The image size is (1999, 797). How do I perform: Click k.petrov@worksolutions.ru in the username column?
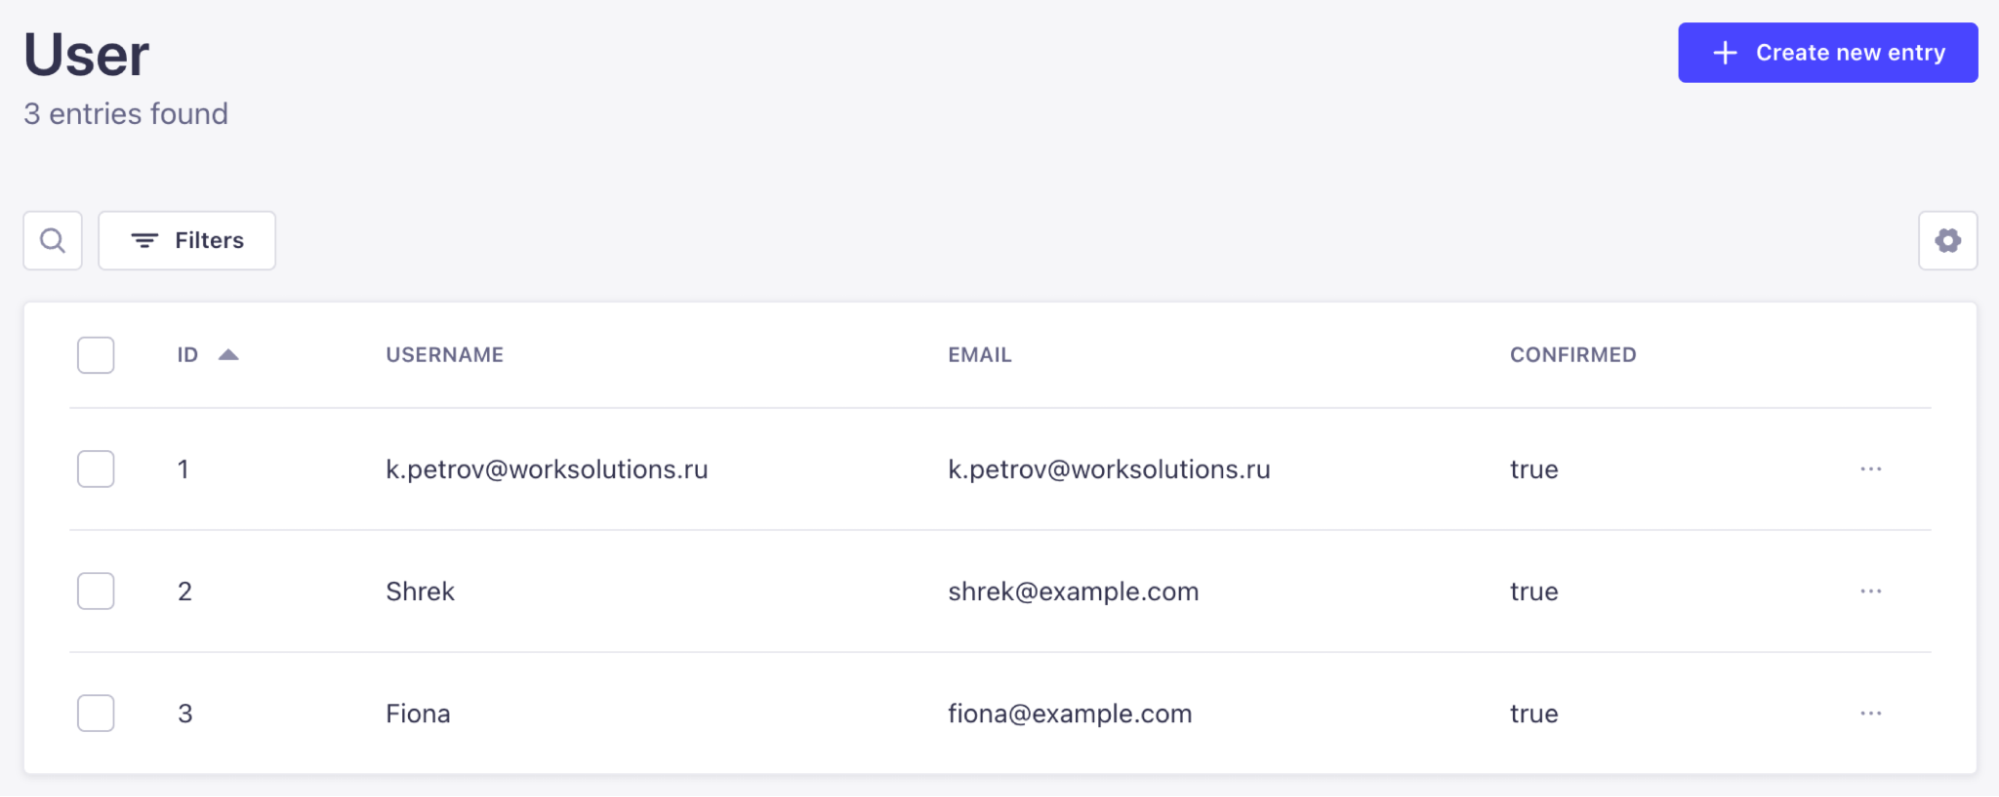pyautogui.click(x=546, y=469)
